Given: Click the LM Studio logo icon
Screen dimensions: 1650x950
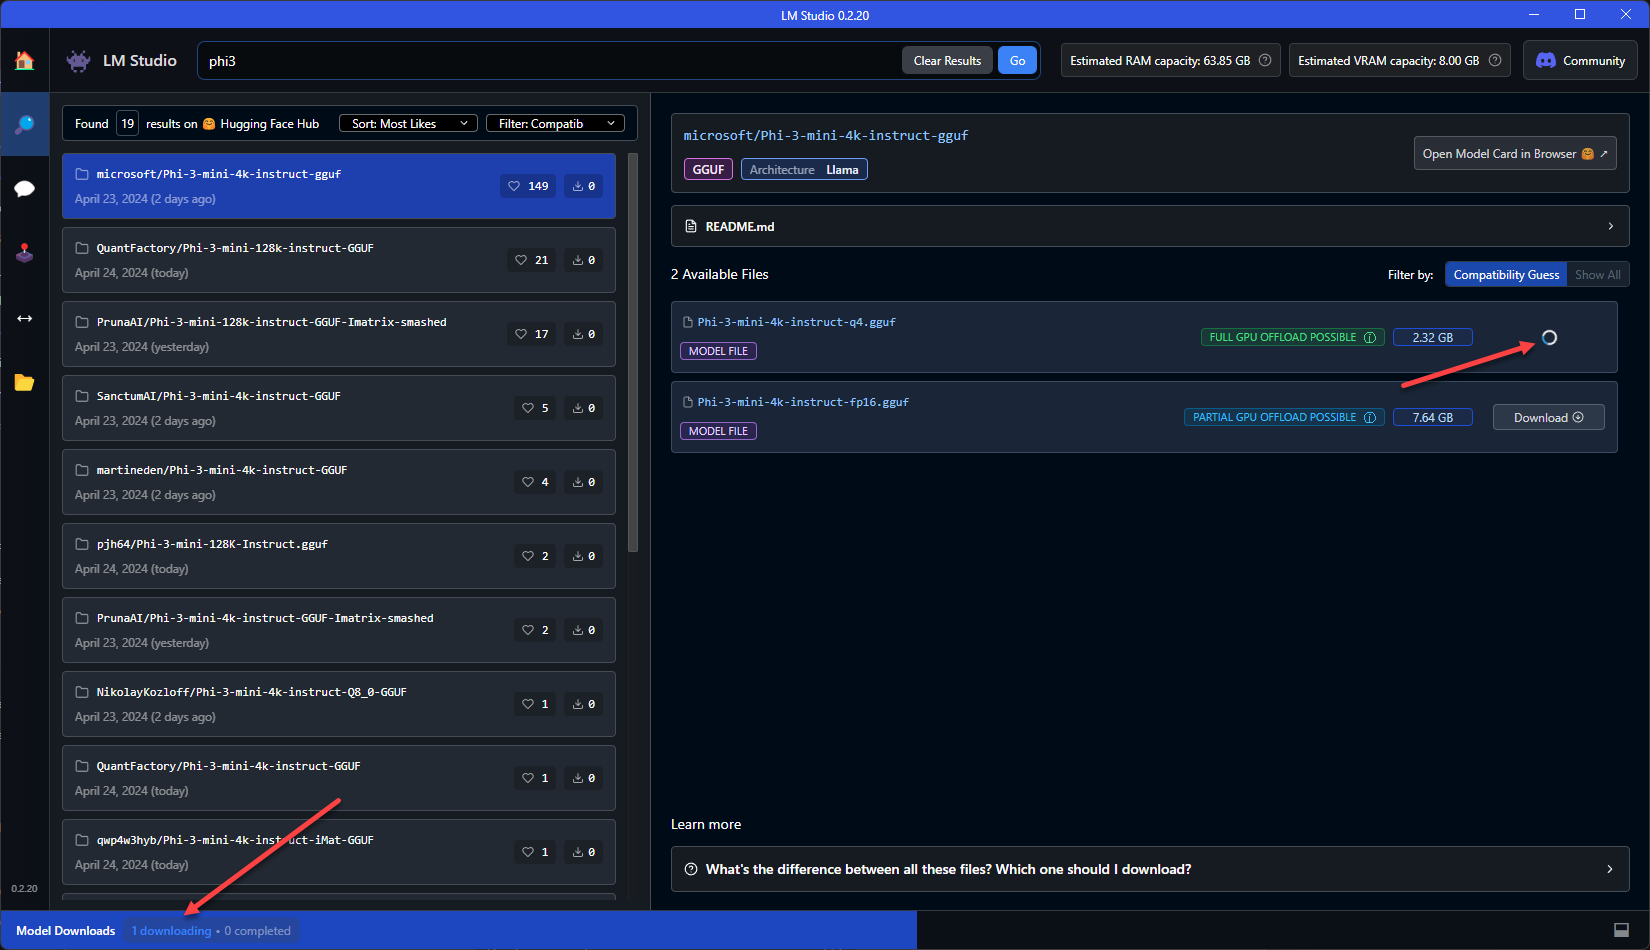Looking at the screenshot, I should tap(78, 61).
